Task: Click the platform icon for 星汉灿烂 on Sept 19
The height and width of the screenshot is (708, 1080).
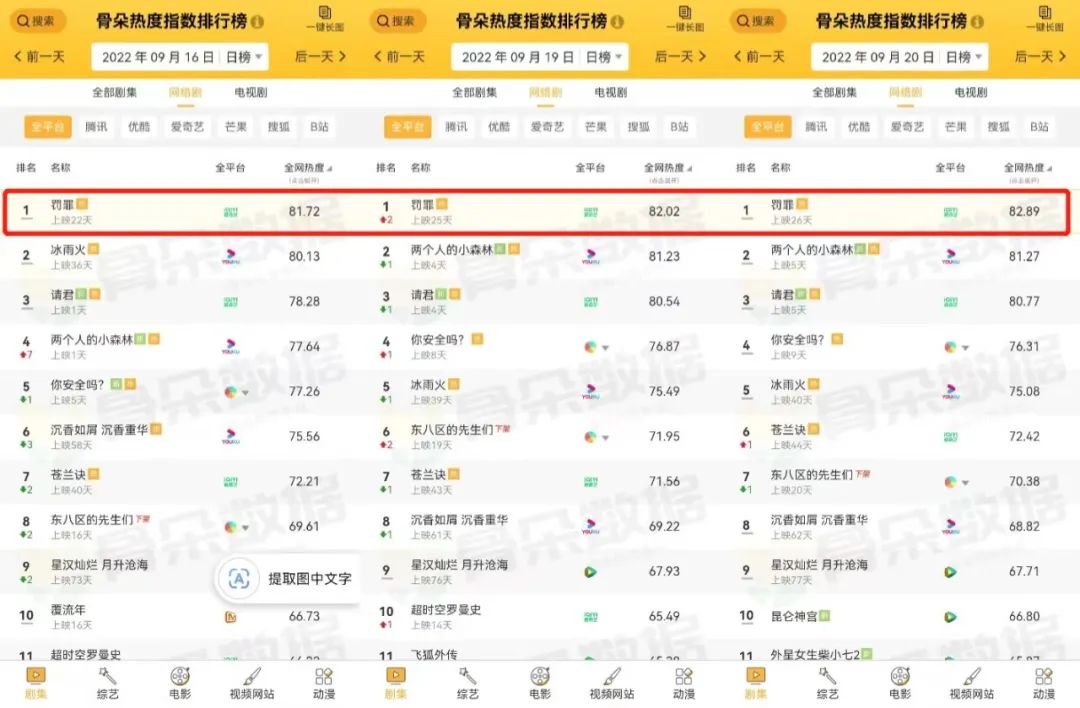Action: coord(590,572)
